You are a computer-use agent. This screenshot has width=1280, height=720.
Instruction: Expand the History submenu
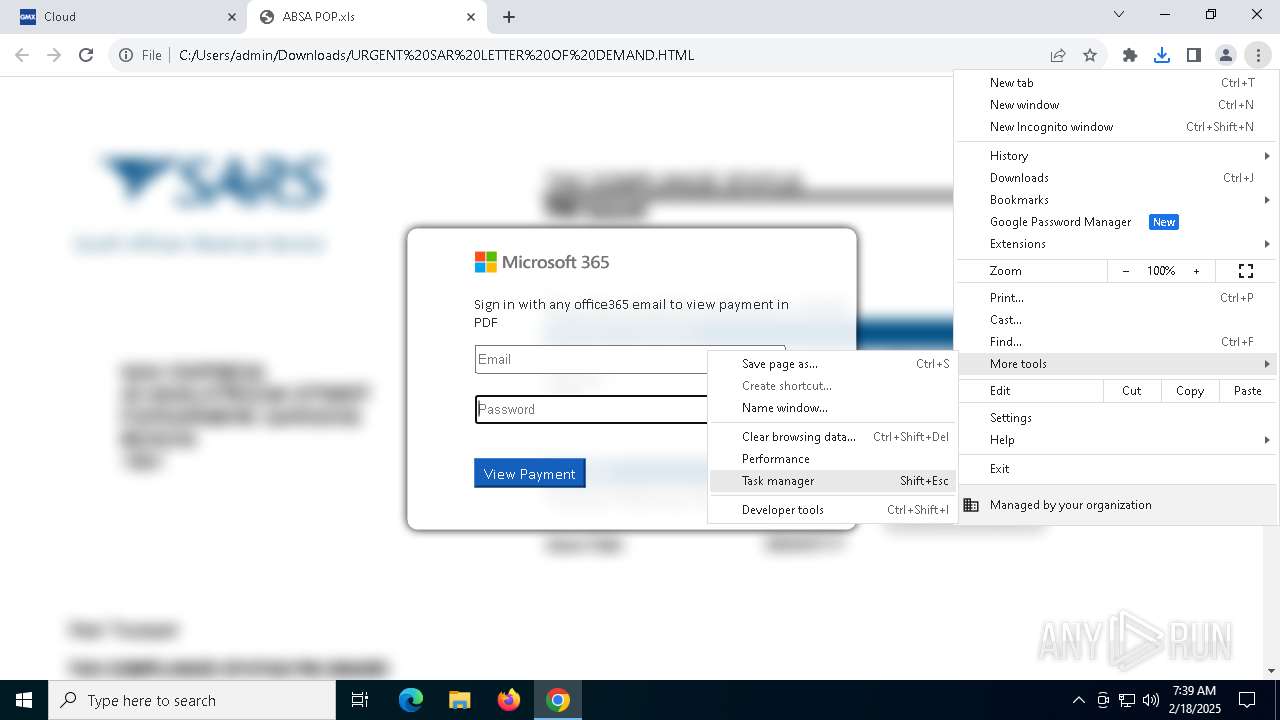click(x=1116, y=156)
